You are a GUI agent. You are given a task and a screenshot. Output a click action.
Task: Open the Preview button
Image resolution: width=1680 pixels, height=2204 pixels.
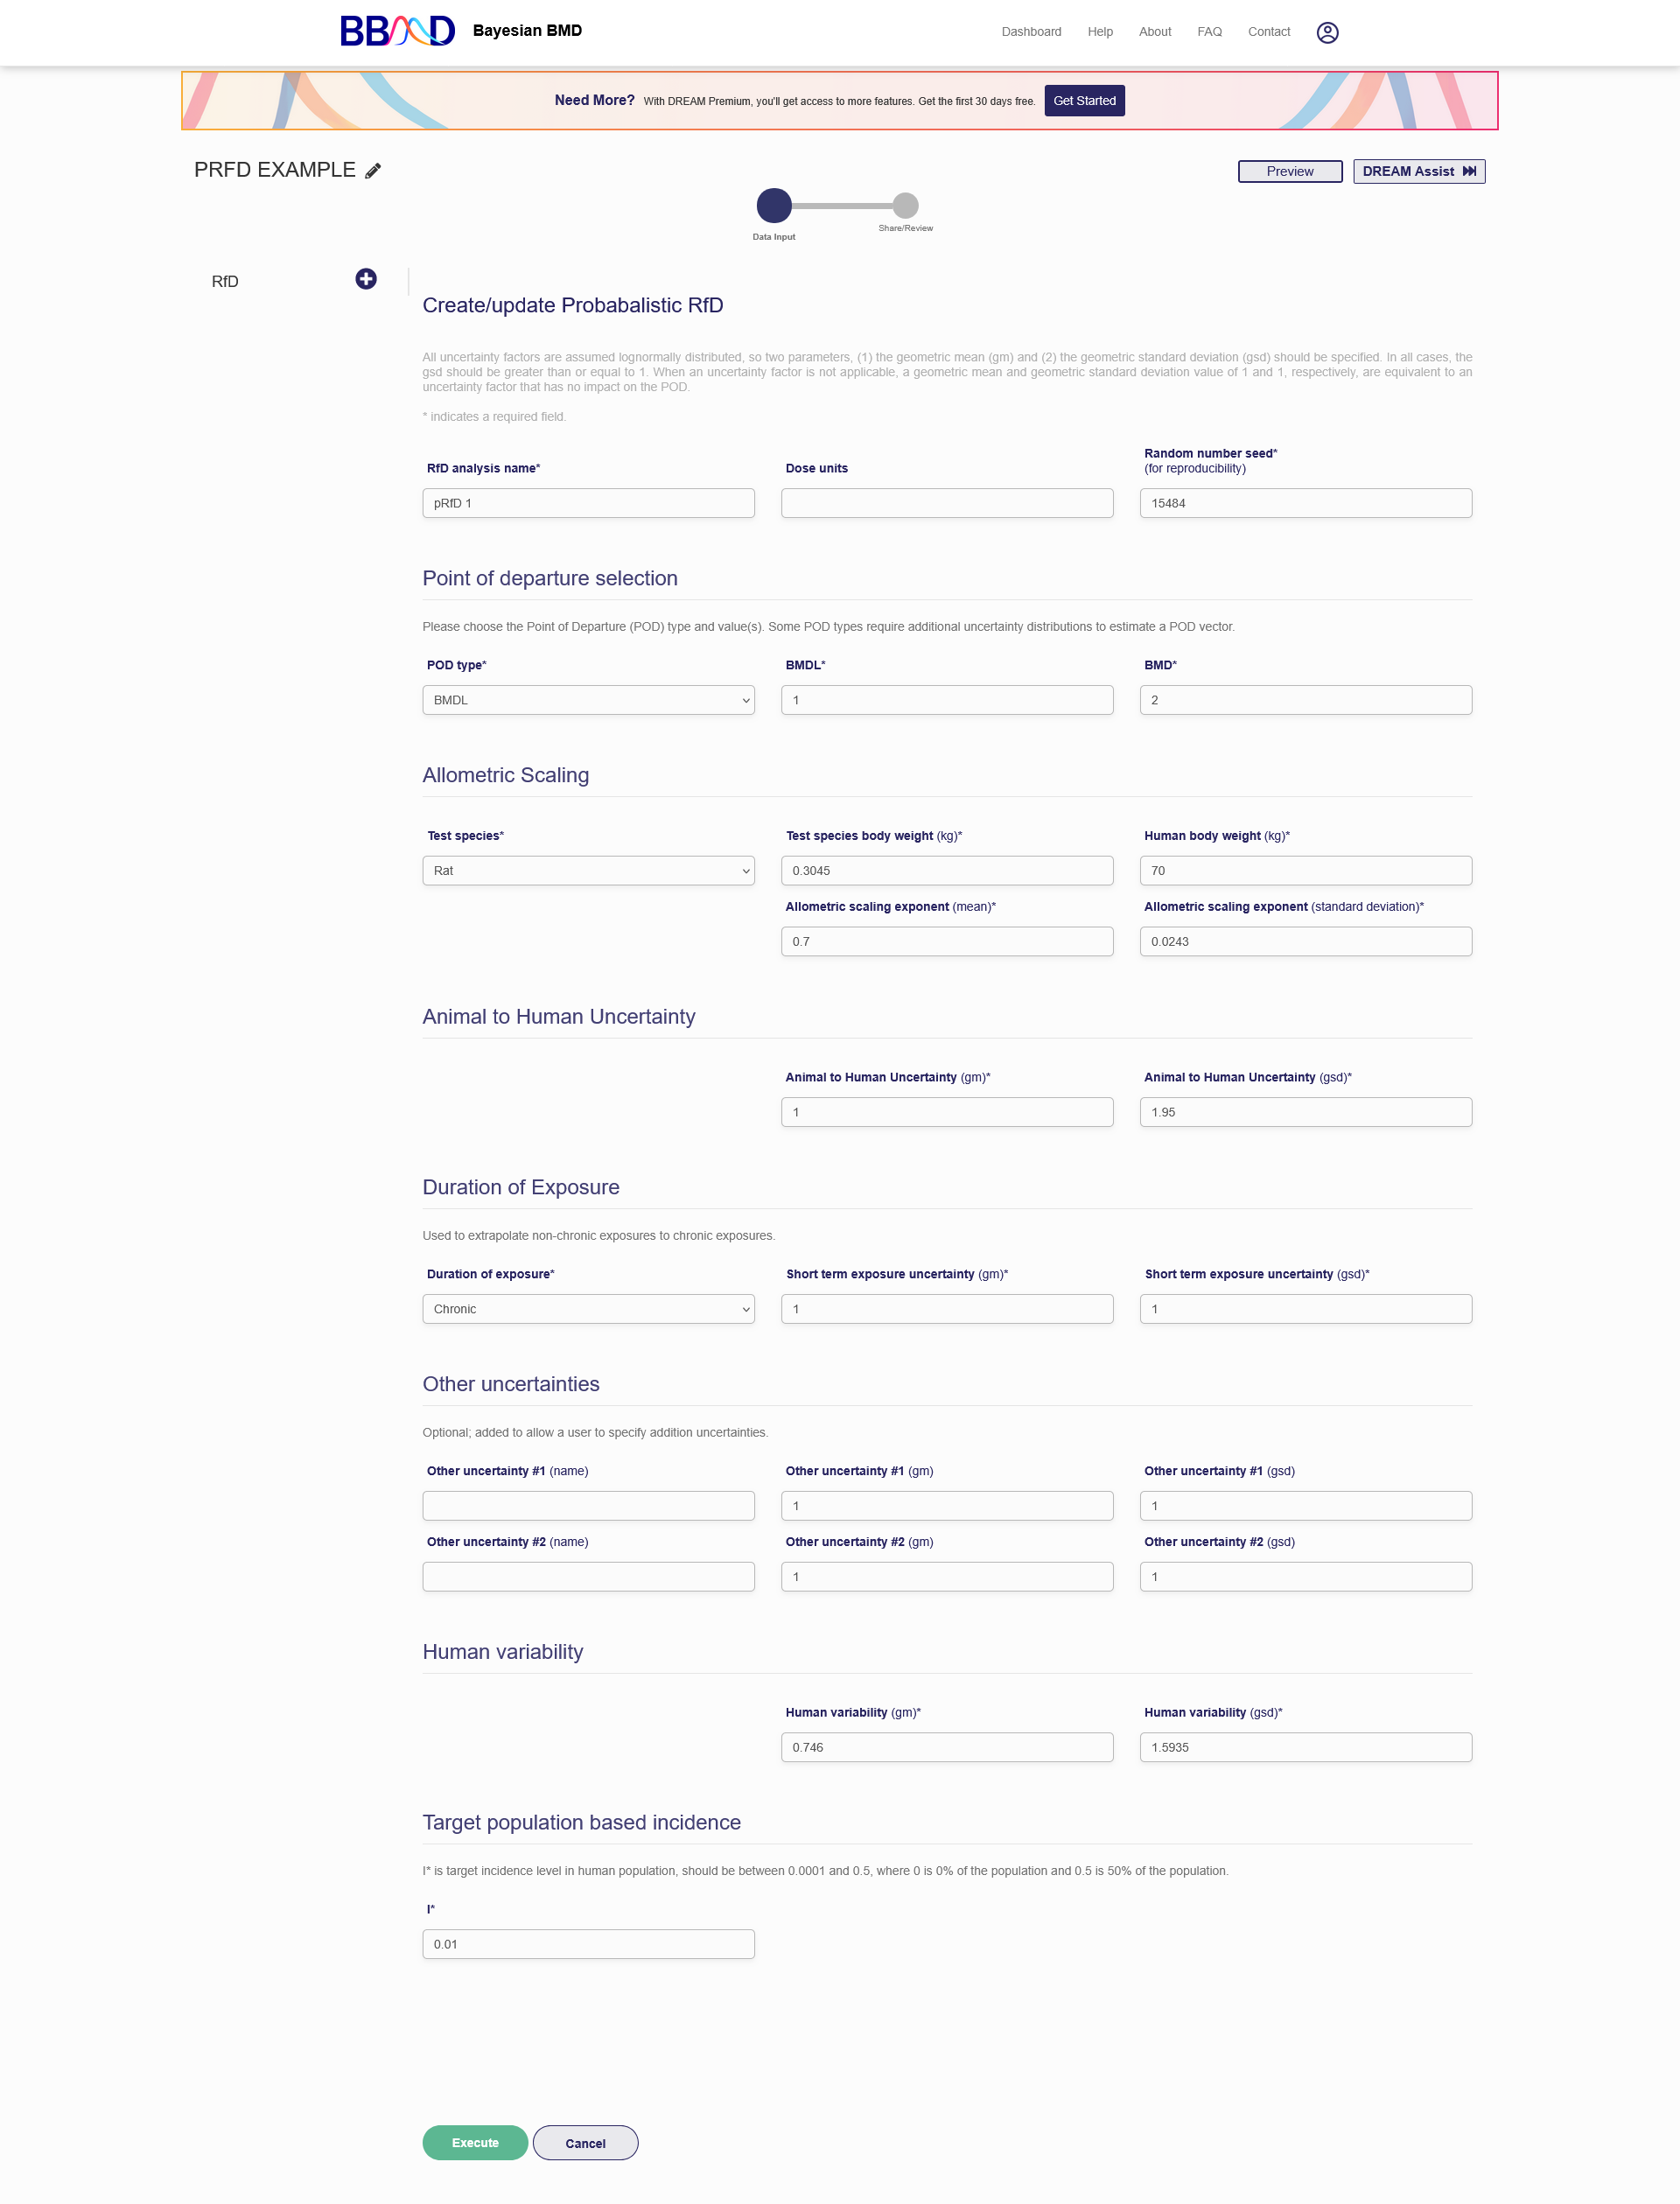coord(1289,171)
